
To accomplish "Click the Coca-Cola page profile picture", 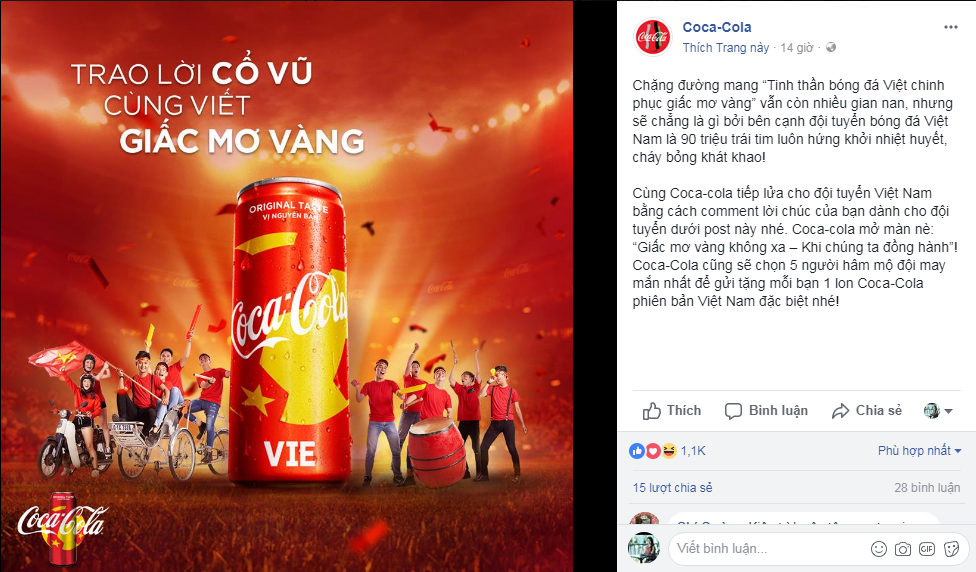I will [652, 37].
